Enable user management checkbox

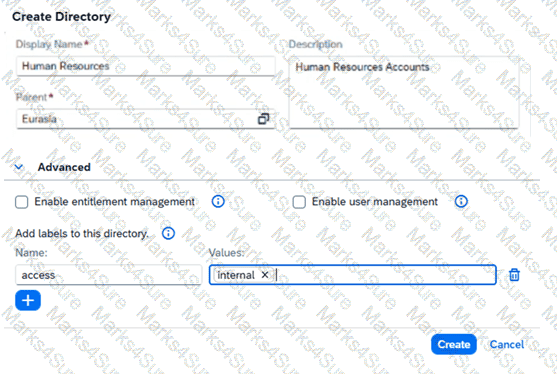[299, 202]
